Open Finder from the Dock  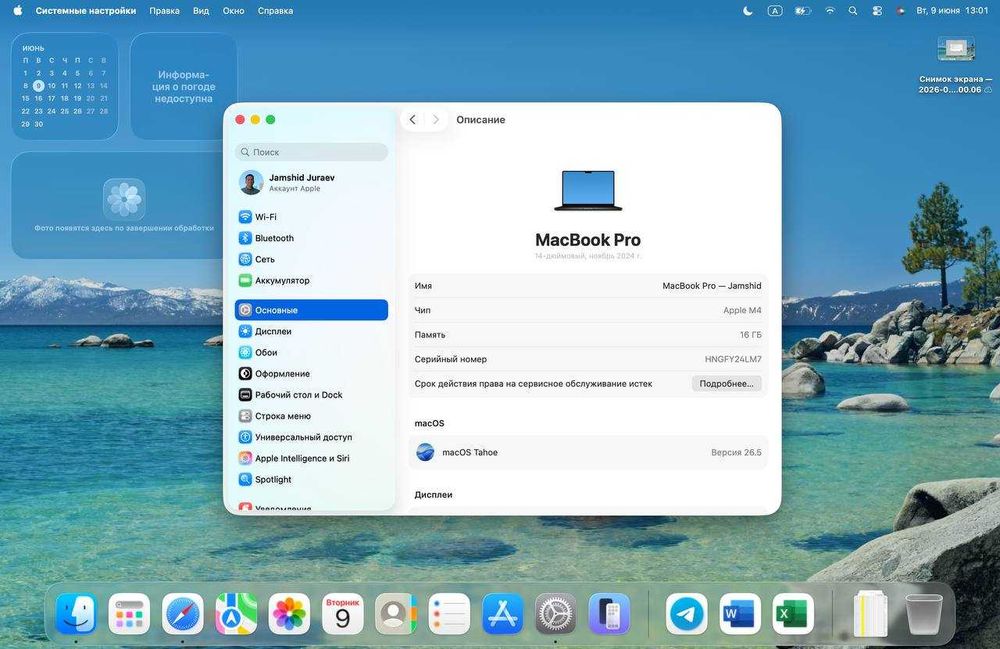(76, 614)
